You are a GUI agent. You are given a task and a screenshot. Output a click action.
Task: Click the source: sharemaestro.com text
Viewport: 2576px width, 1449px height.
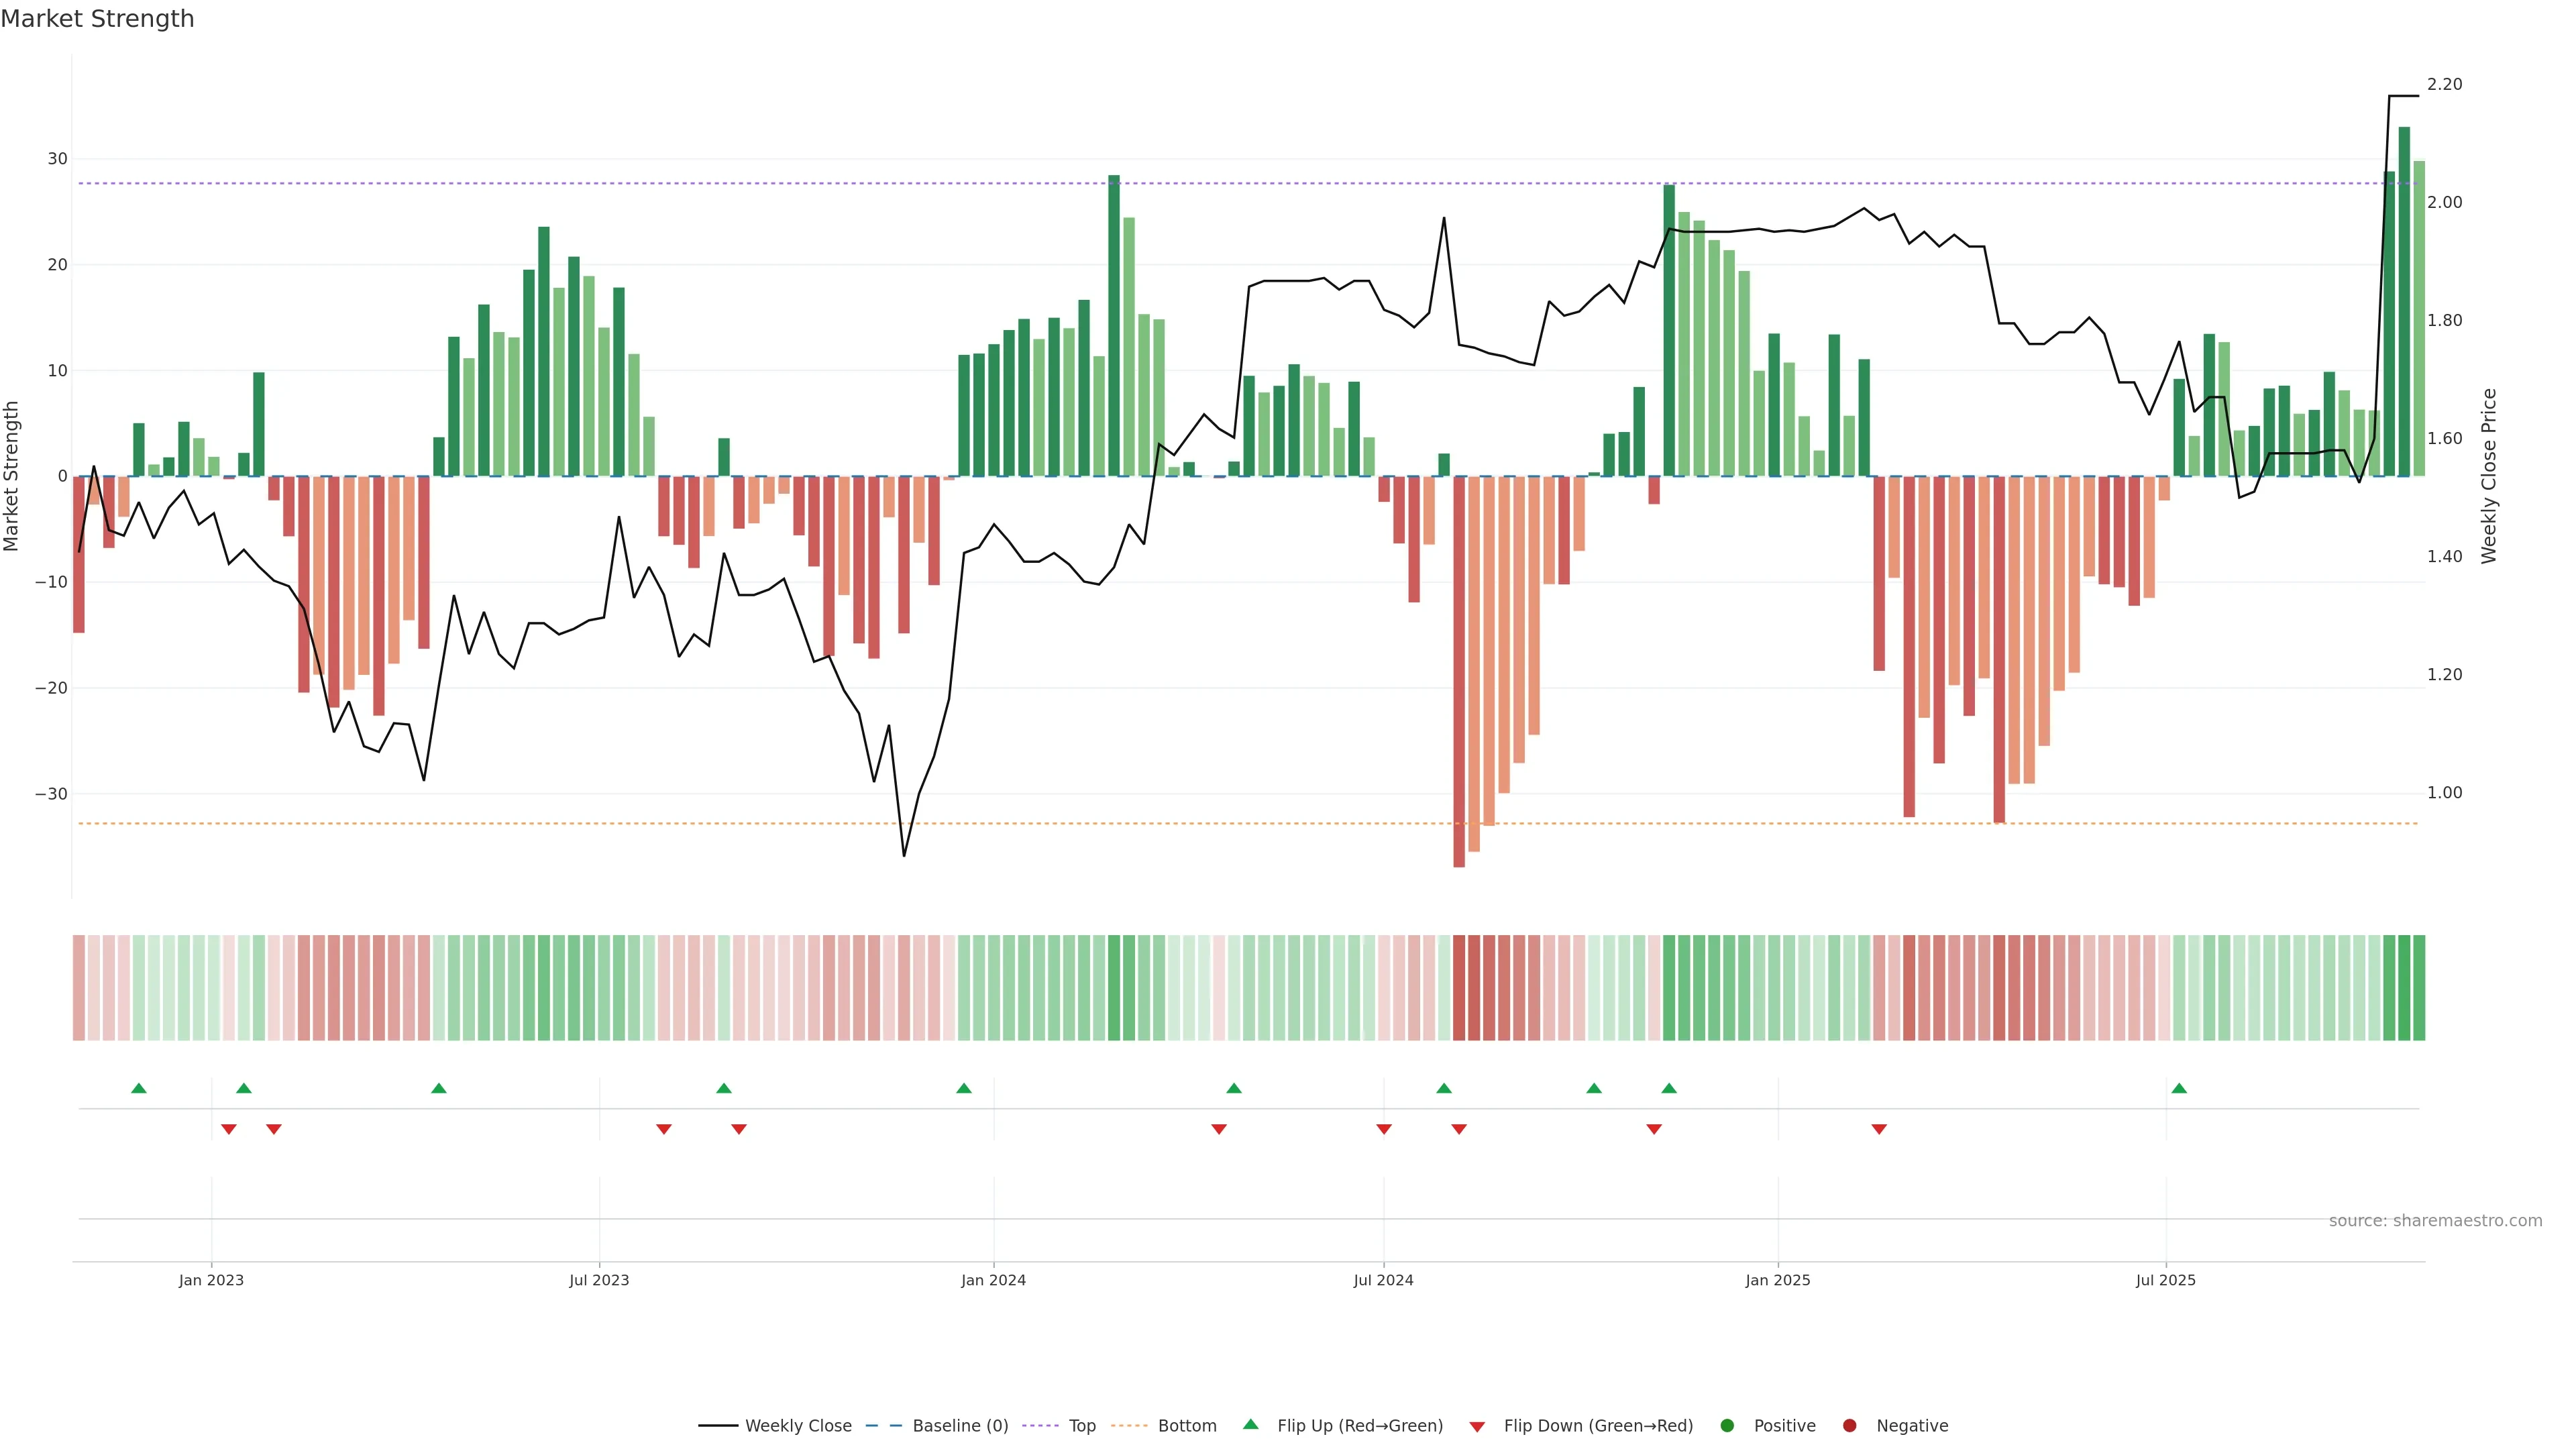[2435, 1221]
